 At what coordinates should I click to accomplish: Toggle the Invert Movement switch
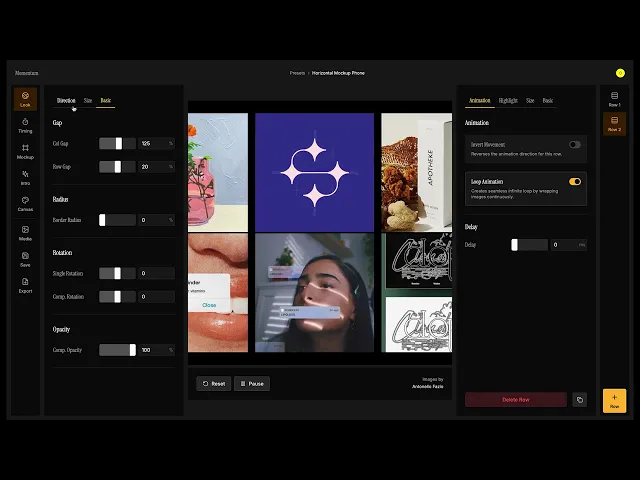[x=575, y=144]
